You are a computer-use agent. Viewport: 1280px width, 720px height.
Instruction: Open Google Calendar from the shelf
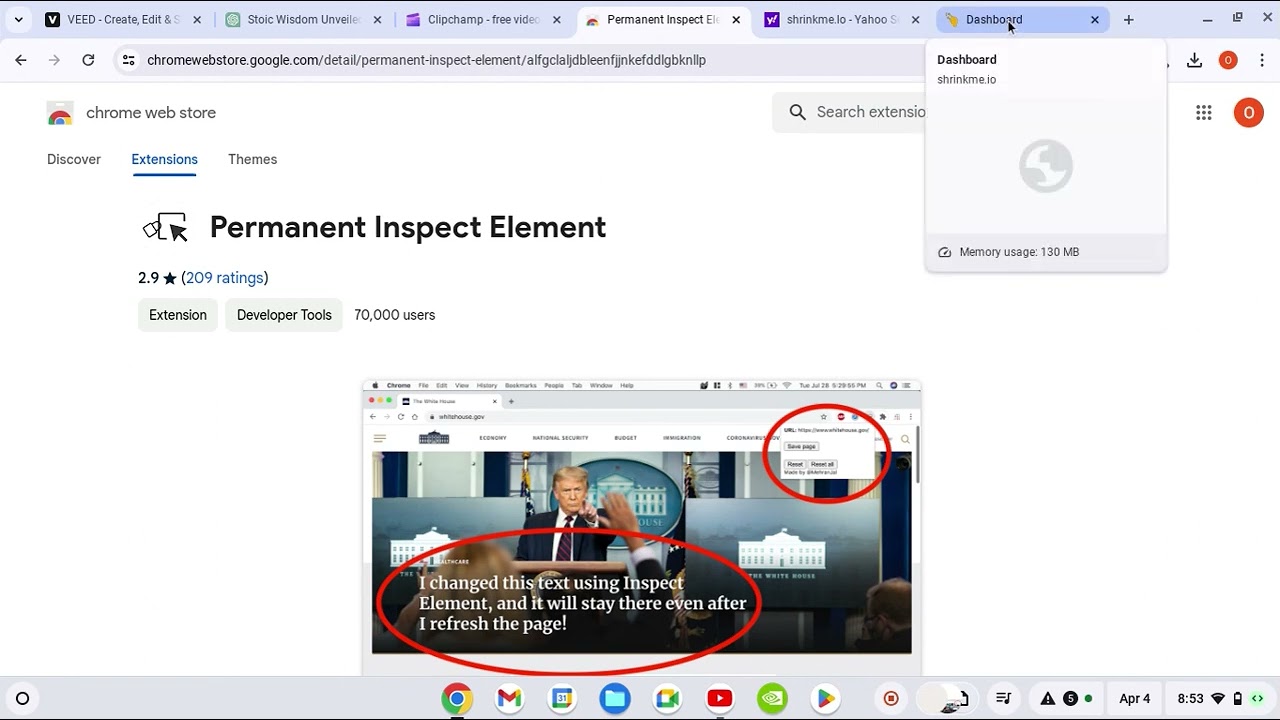pyautogui.click(x=562, y=699)
